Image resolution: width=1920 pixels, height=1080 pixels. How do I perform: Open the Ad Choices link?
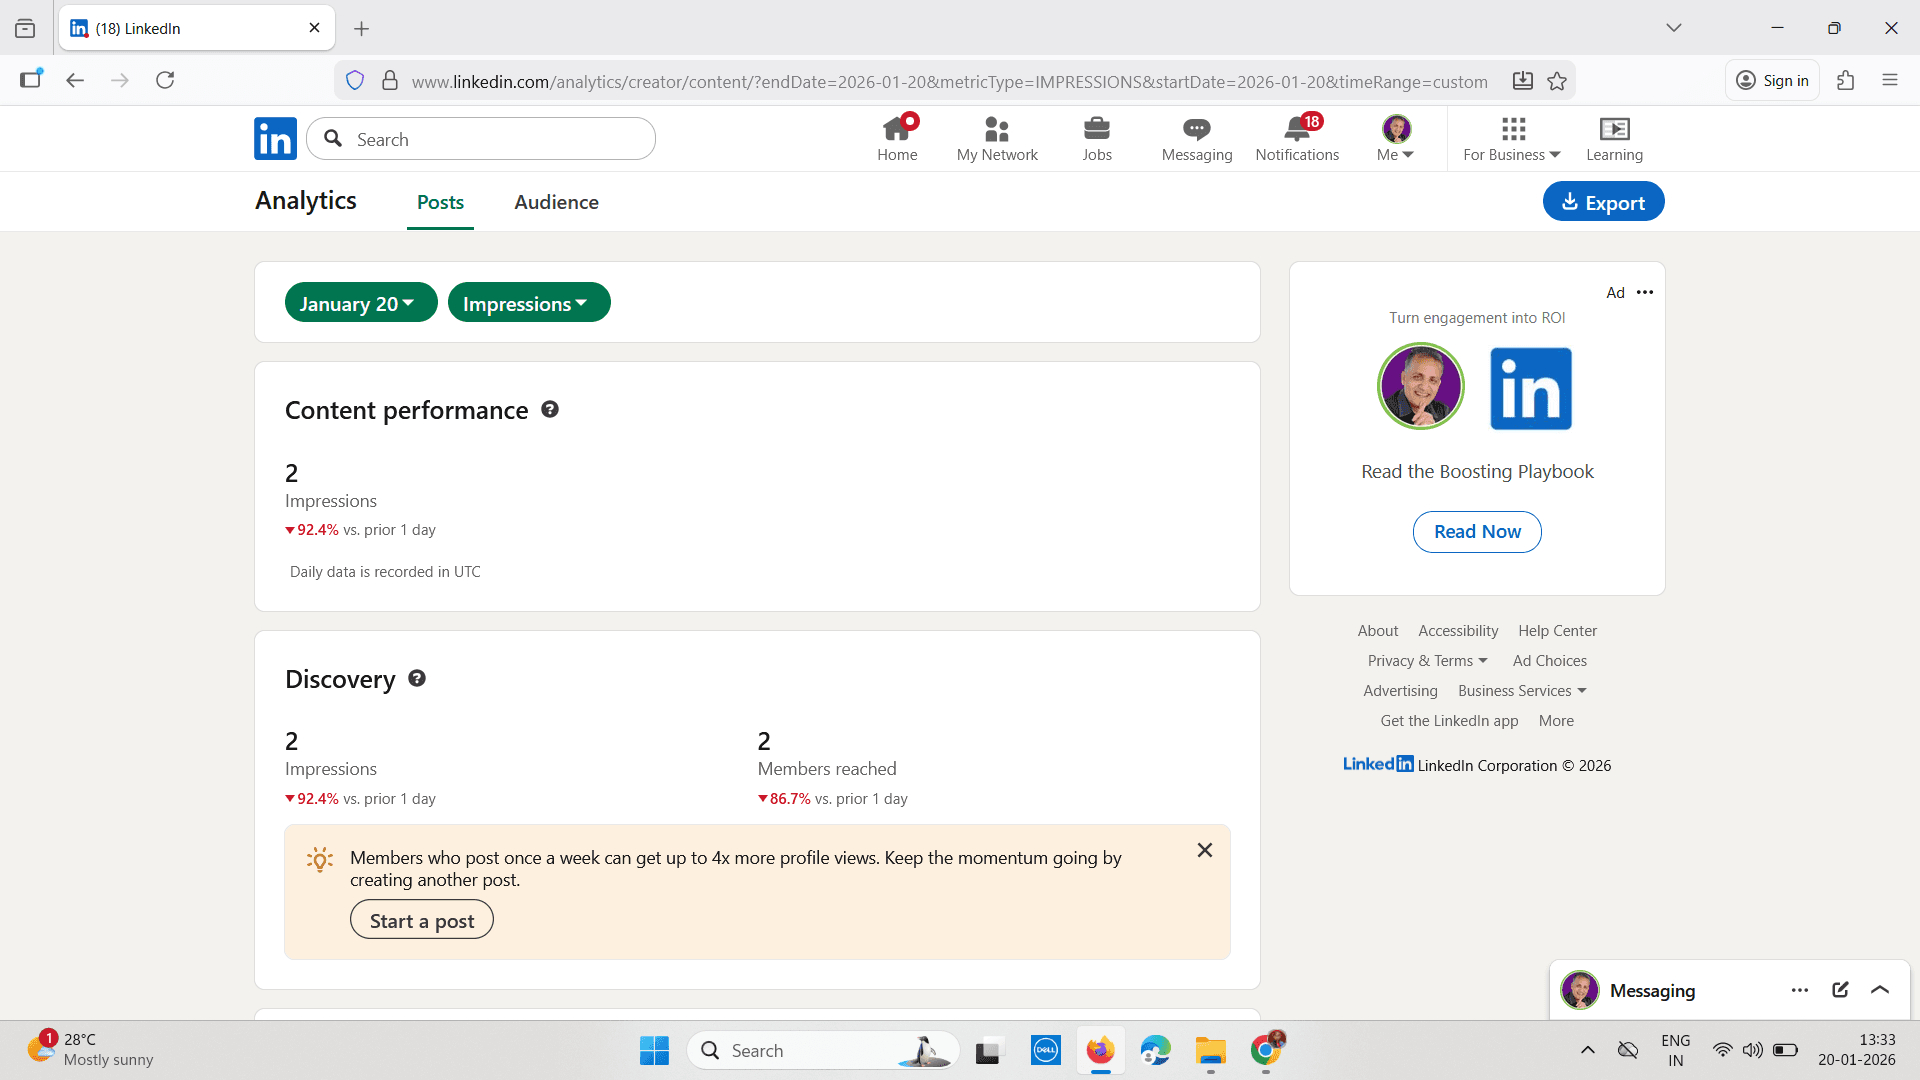(1549, 661)
